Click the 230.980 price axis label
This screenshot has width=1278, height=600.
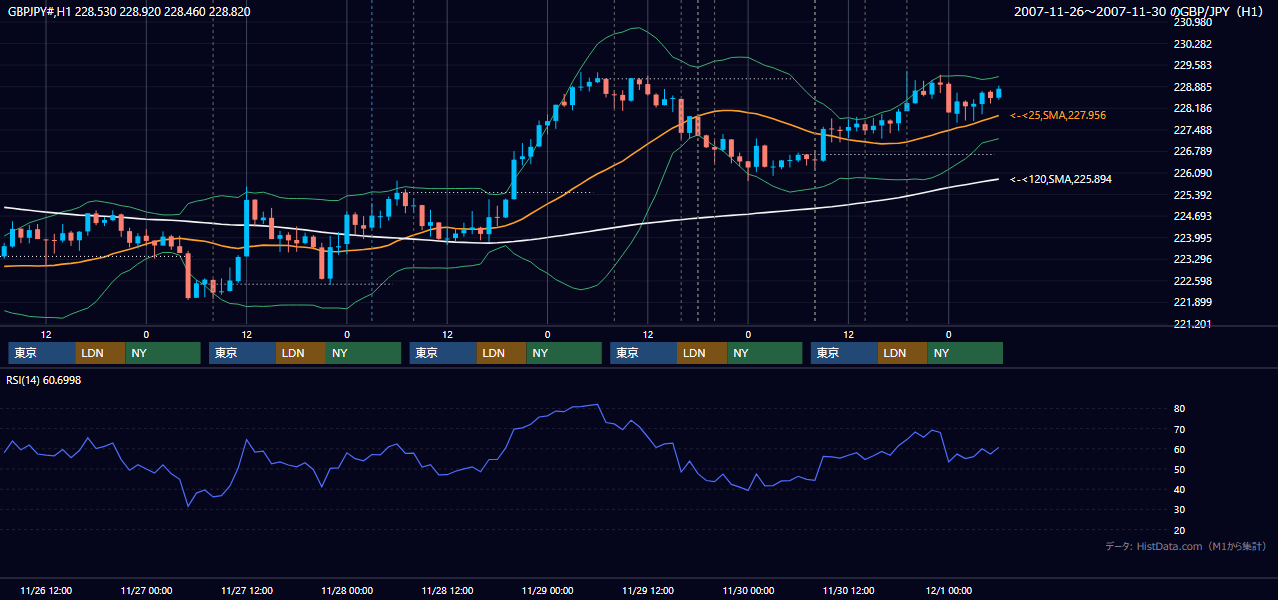[1192, 23]
